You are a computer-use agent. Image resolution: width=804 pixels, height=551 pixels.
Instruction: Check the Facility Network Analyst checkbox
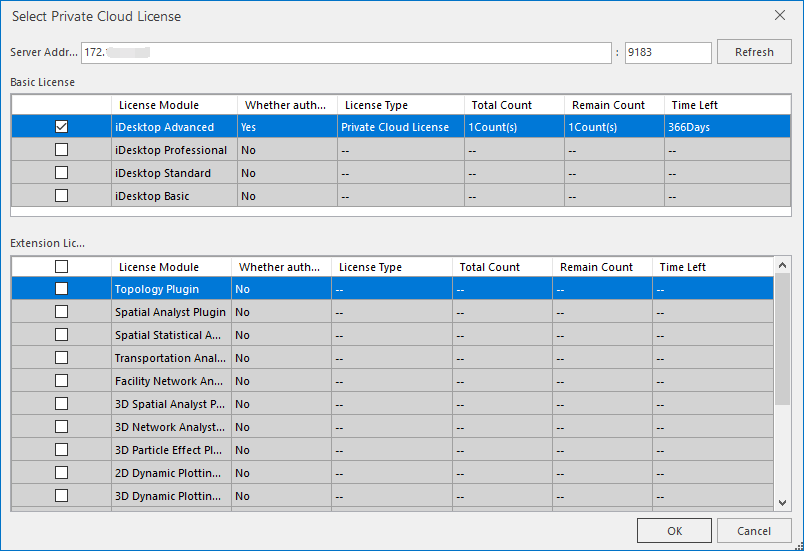coord(62,381)
